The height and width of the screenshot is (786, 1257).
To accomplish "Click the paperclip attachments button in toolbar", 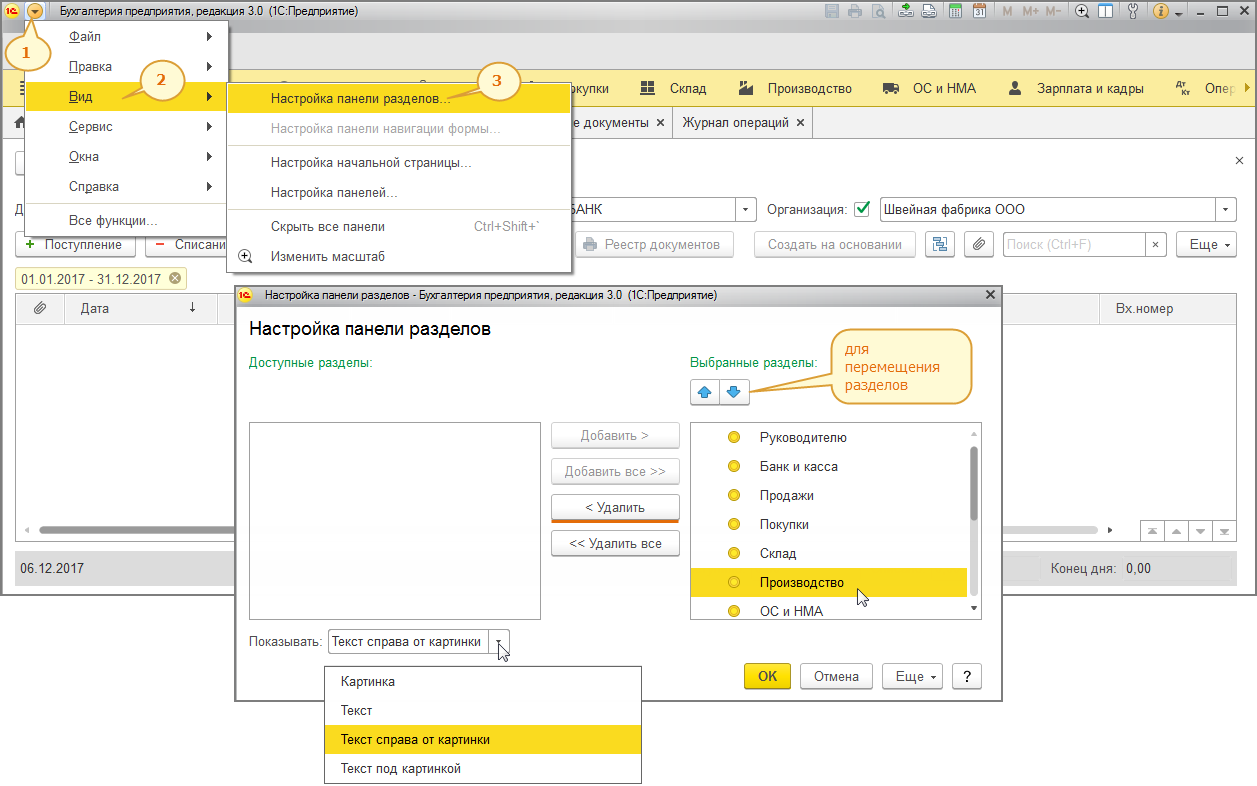I will [x=979, y=244].
